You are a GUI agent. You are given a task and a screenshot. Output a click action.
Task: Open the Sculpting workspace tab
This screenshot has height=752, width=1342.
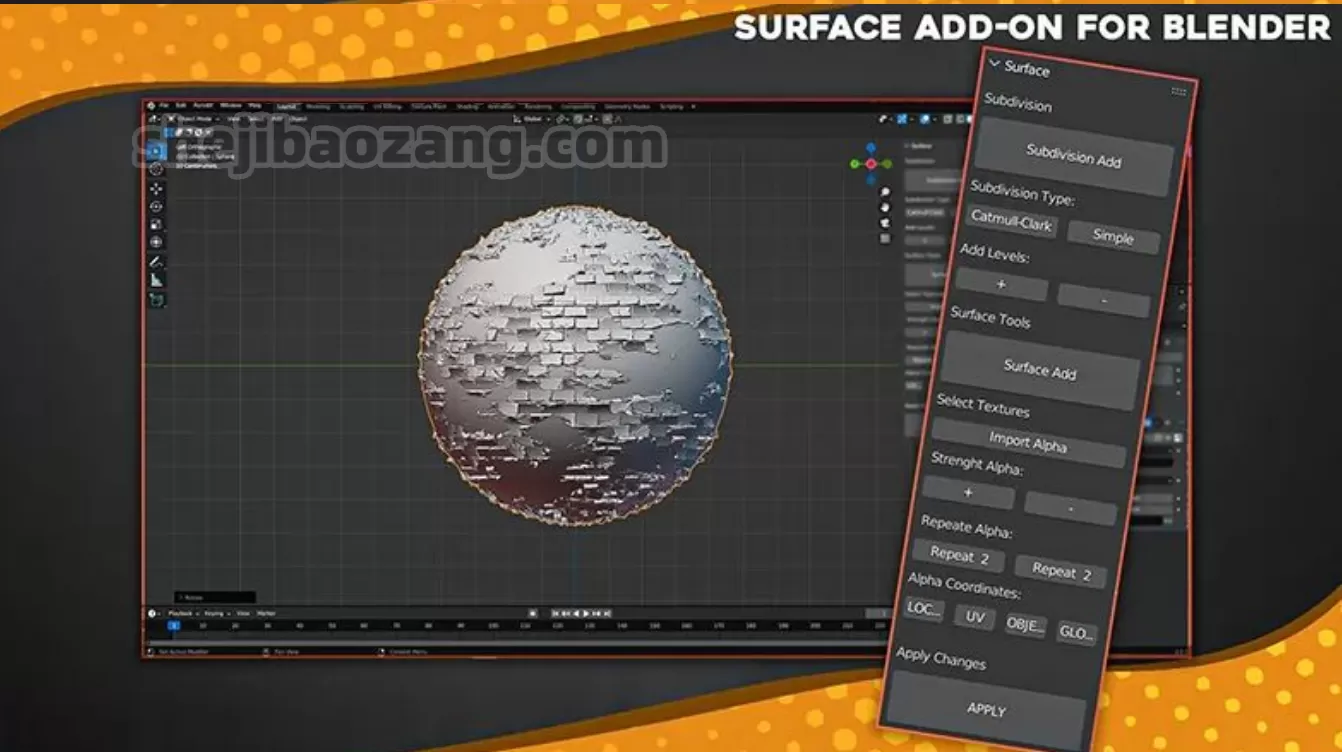point(351,106)
